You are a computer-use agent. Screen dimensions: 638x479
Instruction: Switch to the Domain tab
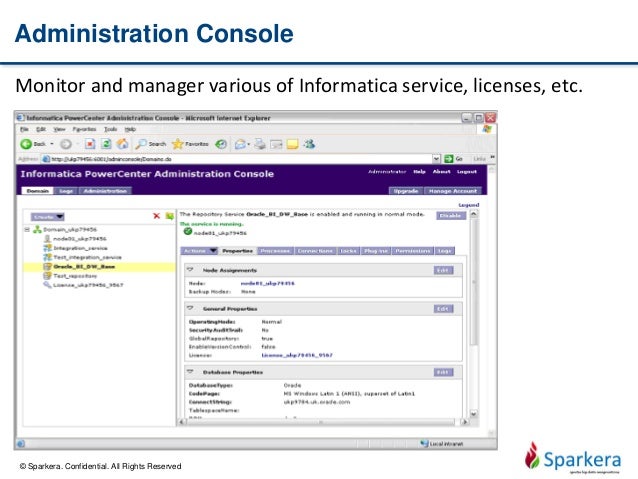coord(37,191)
